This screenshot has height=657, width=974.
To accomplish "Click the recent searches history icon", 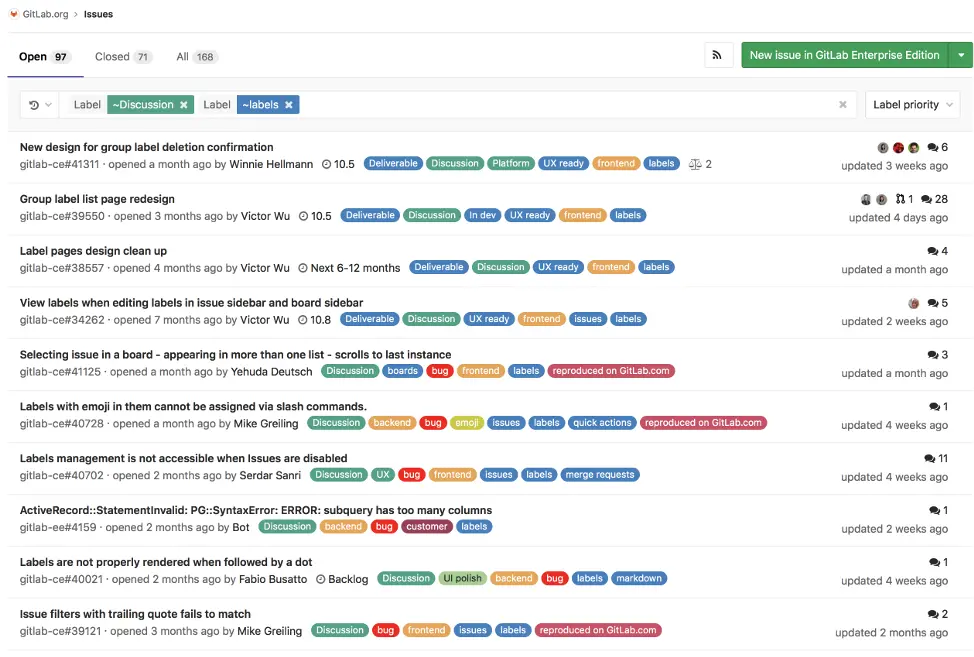I will pos(33,104).
